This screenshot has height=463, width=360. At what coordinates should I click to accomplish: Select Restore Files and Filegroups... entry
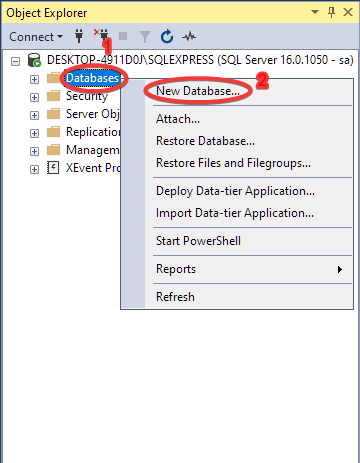click(x=249, y=163)
